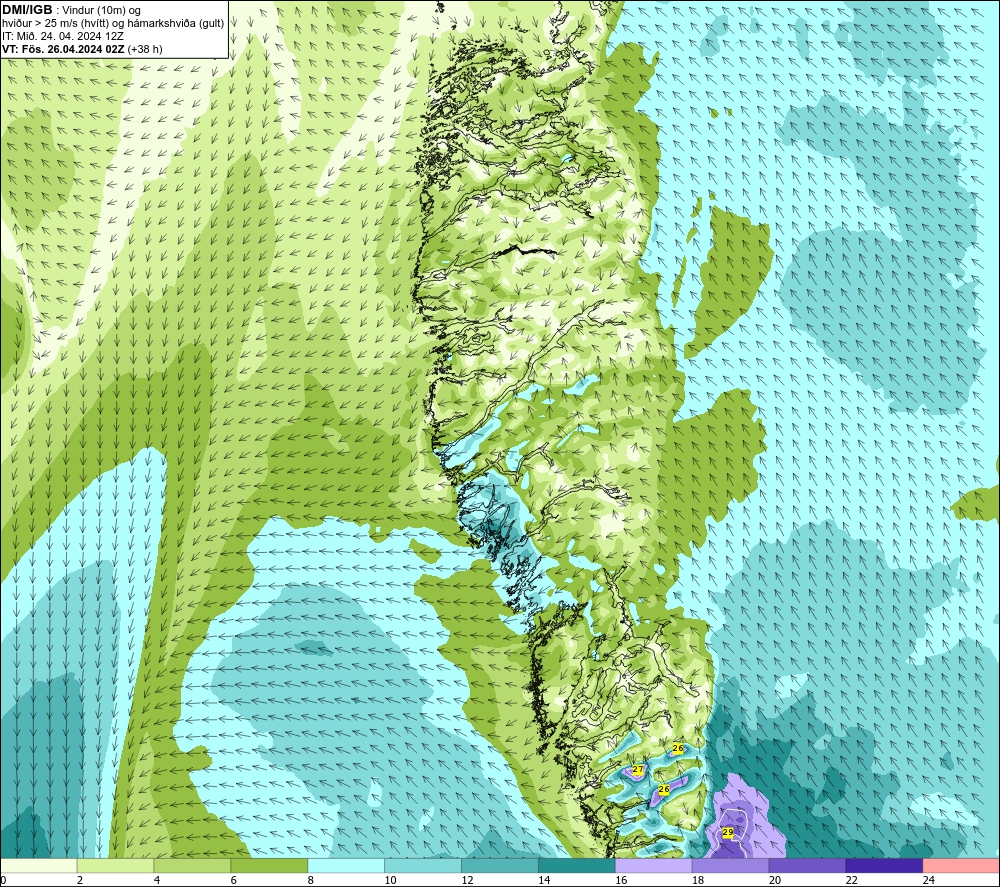Click the scale label '24' under the color bar
Image resolution: width=1000 pixels, height=887 pixels.
pyautogui.click(x=928, y=880)
